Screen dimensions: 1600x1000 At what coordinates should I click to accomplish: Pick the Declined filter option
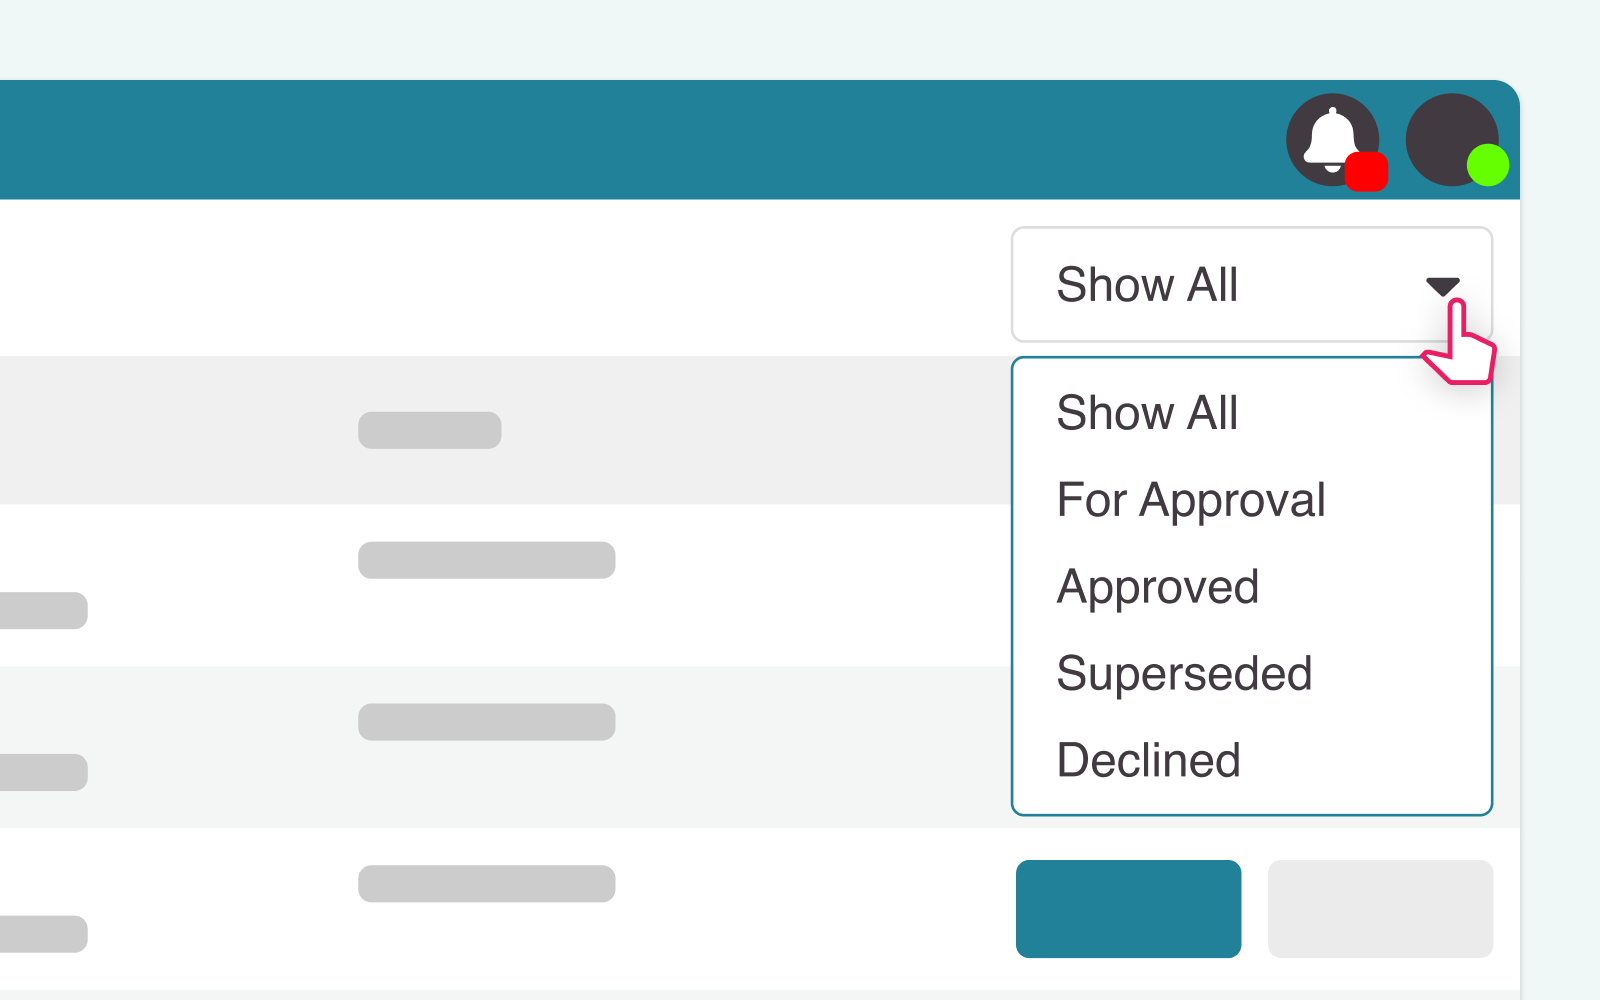coord(1149,760)
